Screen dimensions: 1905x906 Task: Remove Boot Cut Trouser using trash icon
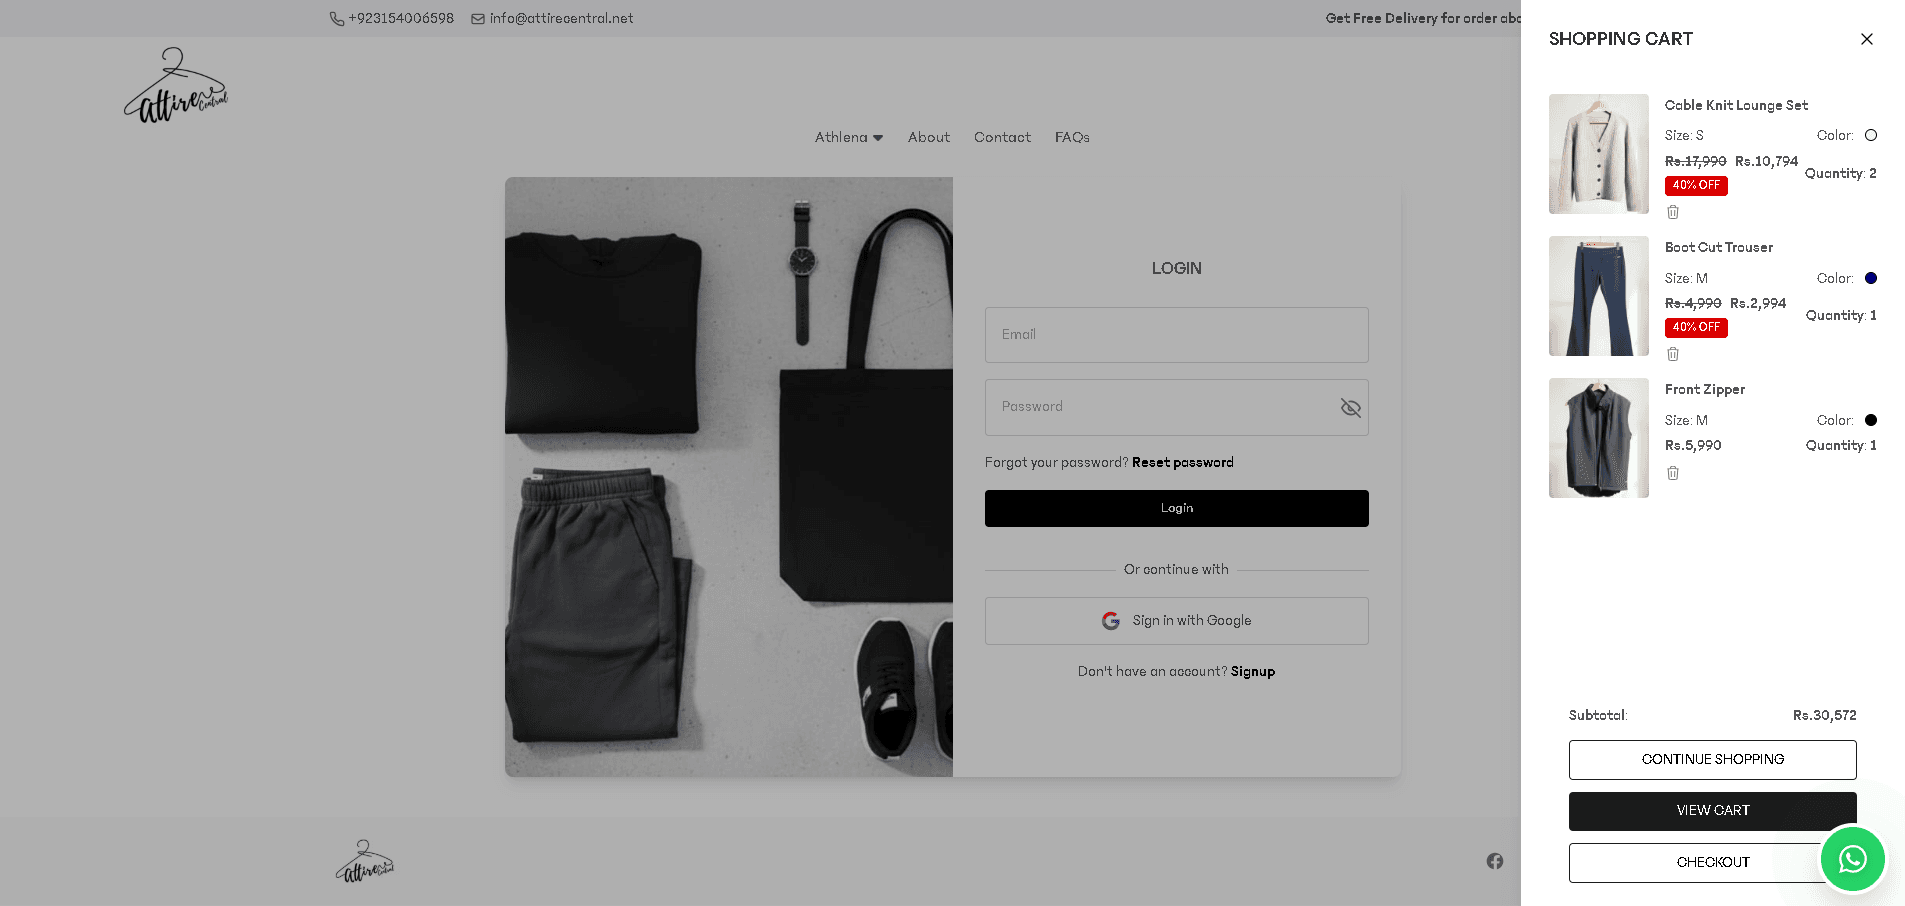click(x=1673, y=354)
